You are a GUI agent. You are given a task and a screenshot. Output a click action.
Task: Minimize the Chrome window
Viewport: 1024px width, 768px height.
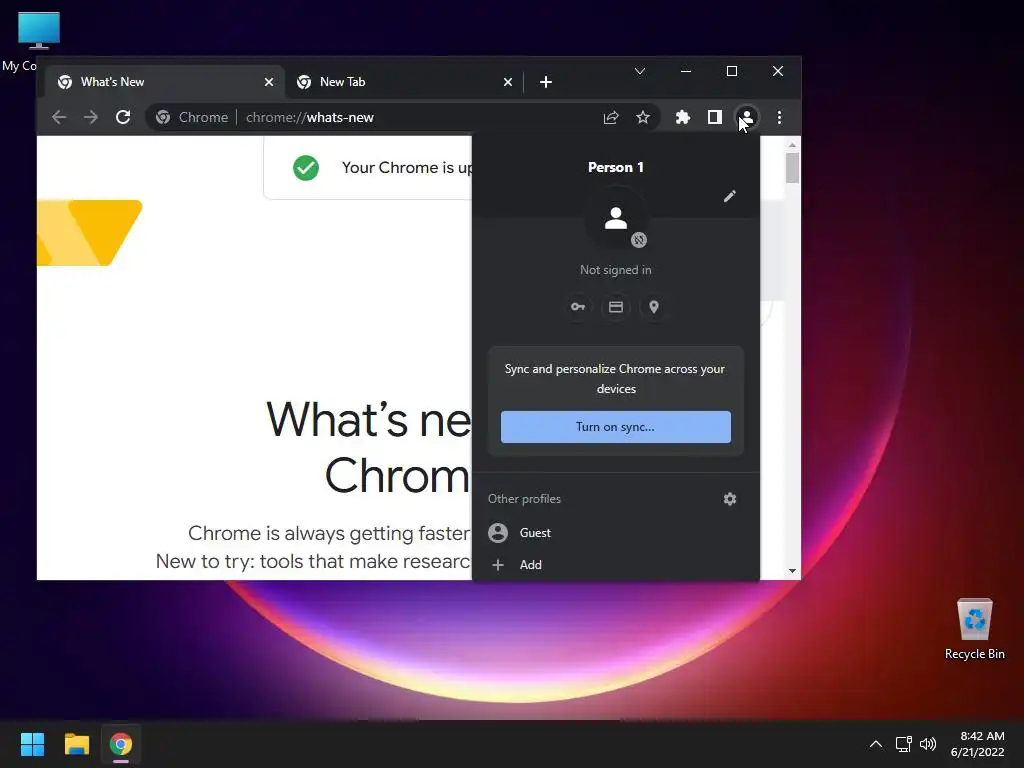coord(686,71)
